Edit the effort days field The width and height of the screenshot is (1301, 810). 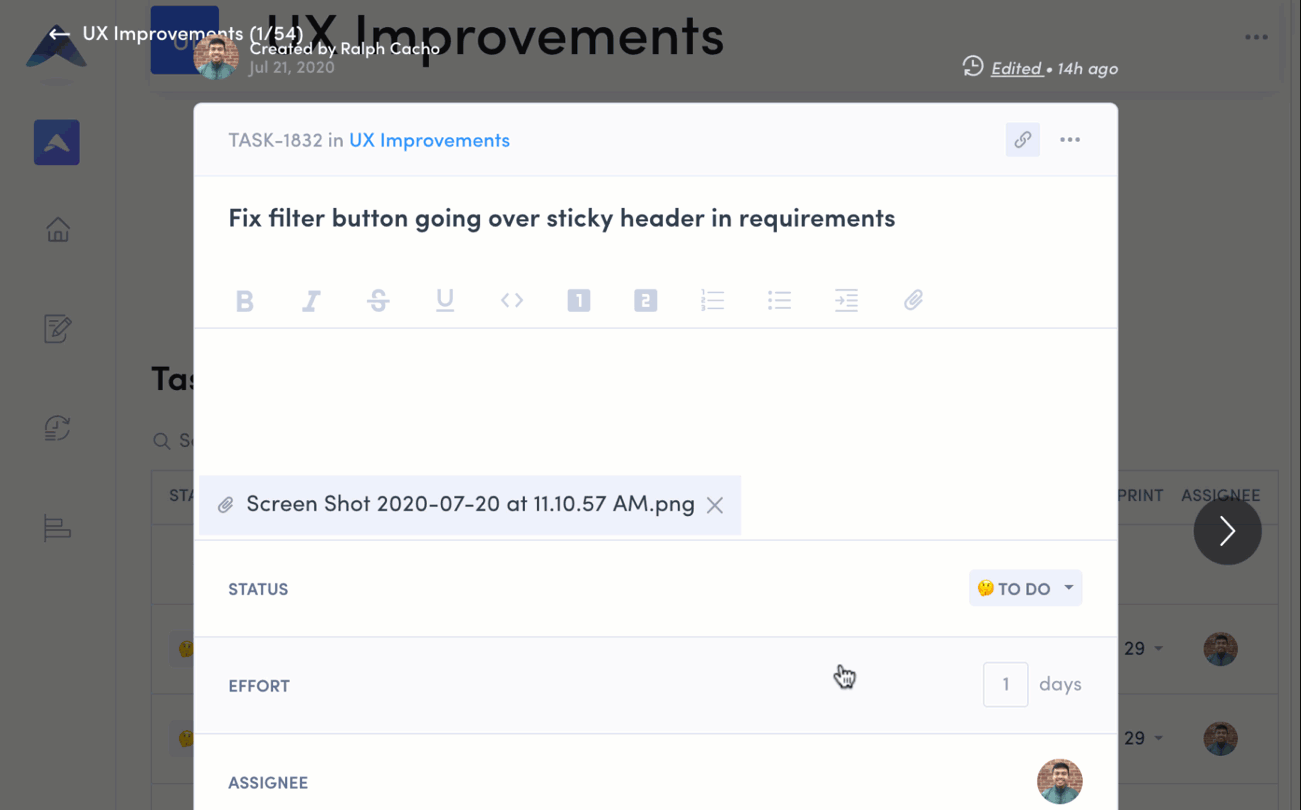(1006, 685)
